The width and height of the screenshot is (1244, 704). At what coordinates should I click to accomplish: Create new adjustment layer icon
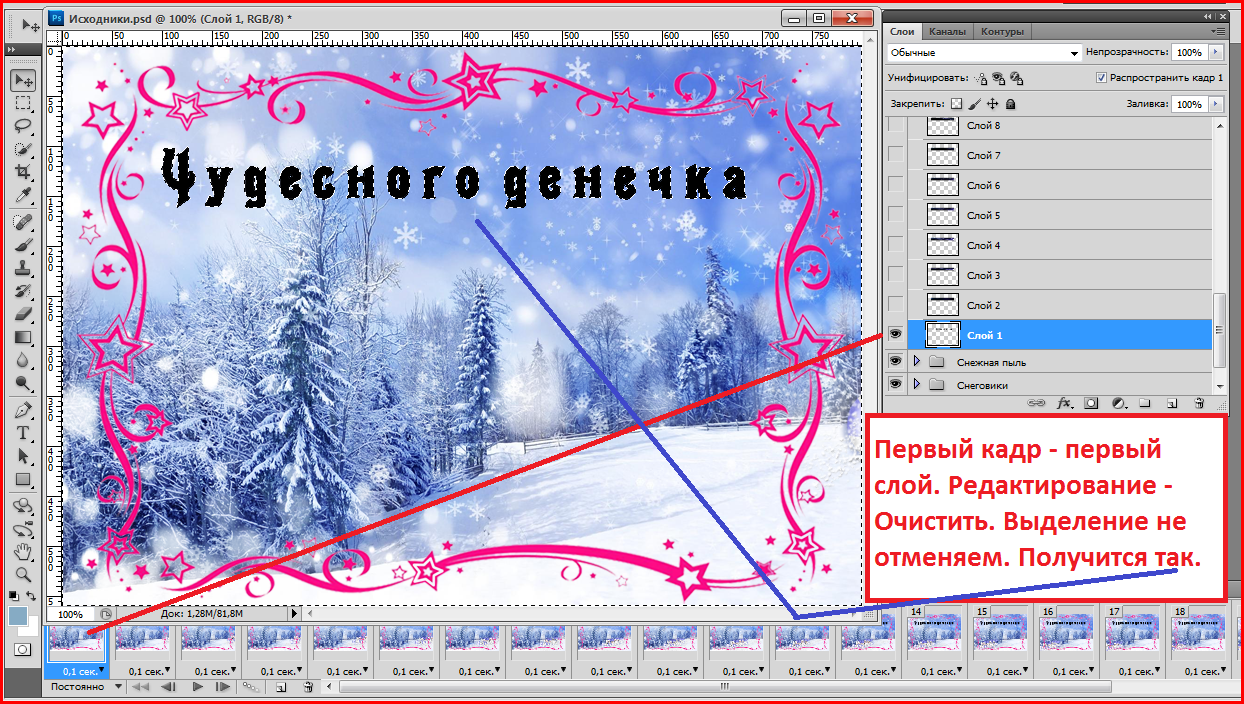click(x=1118, y=403)
